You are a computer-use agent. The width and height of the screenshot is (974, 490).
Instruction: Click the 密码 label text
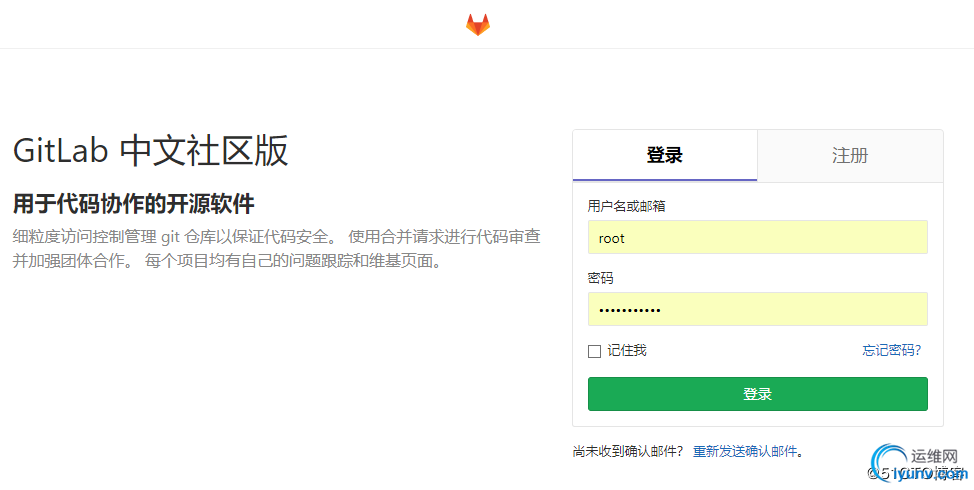pos(600,278)
